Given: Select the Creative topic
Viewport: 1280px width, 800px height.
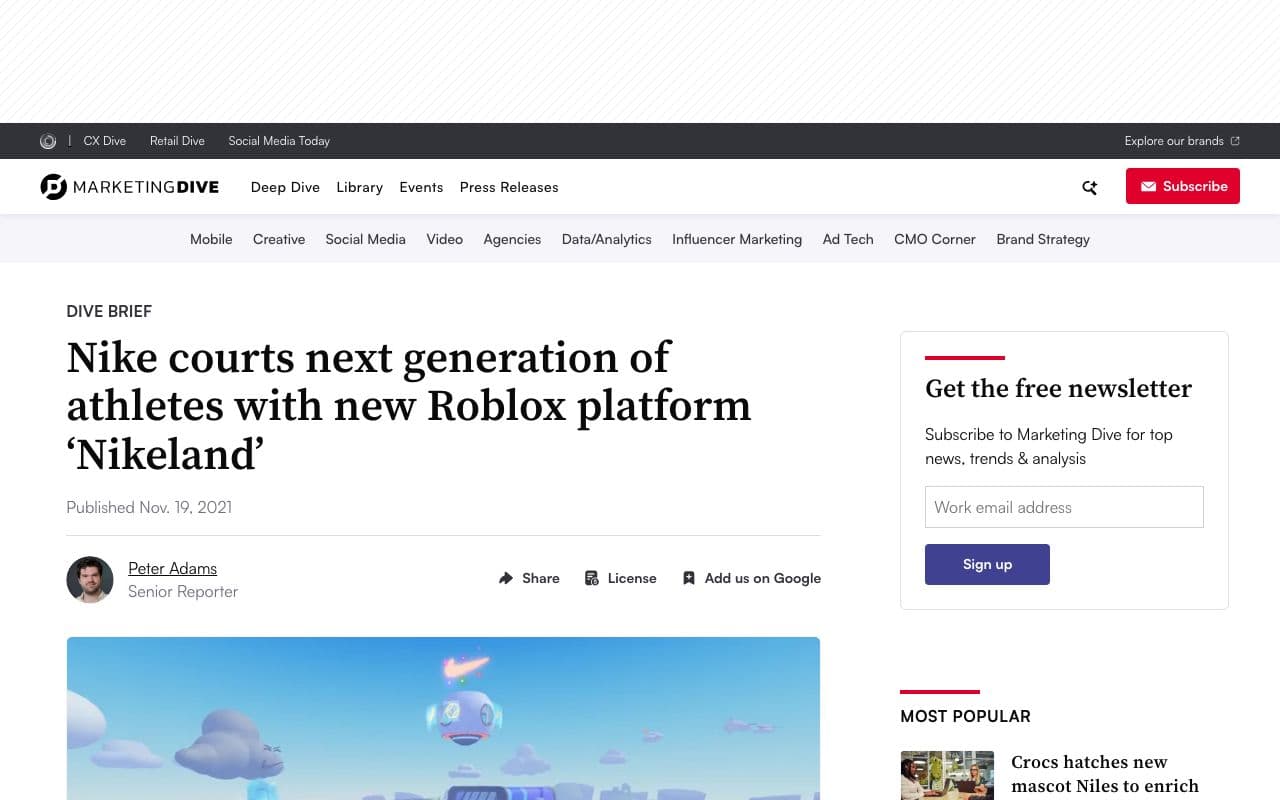Looking at the screenshot, I should tap(279, 239).
